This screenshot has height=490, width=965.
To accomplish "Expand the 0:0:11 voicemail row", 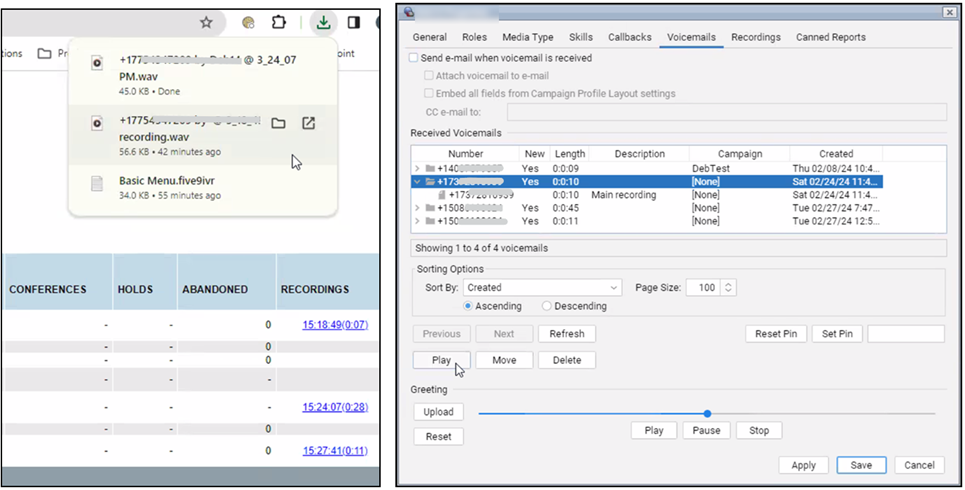I will 417,221.
